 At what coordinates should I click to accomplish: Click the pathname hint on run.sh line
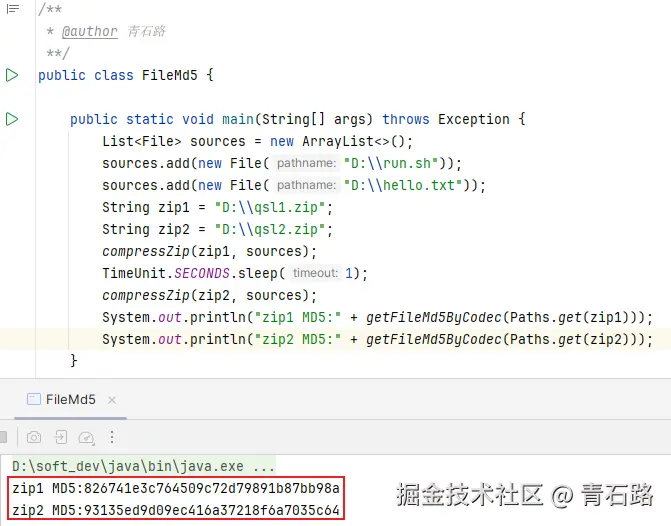306,163
